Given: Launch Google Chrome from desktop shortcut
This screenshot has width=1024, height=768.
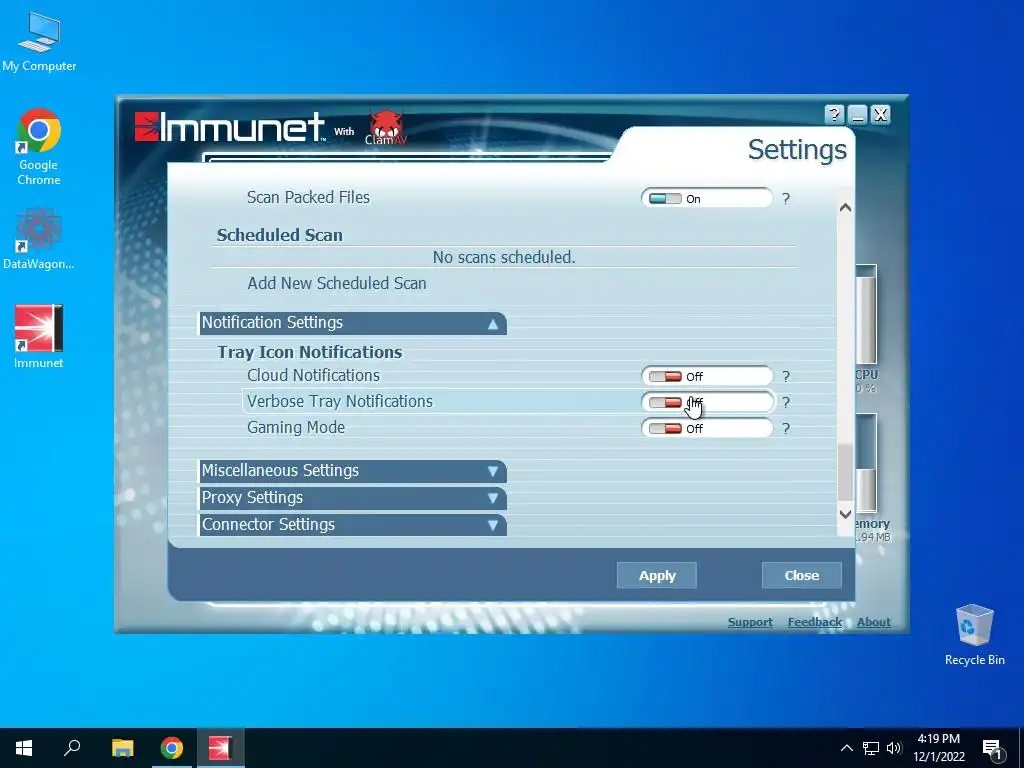Looking at the screenshot, I should (x=39, y=147).
